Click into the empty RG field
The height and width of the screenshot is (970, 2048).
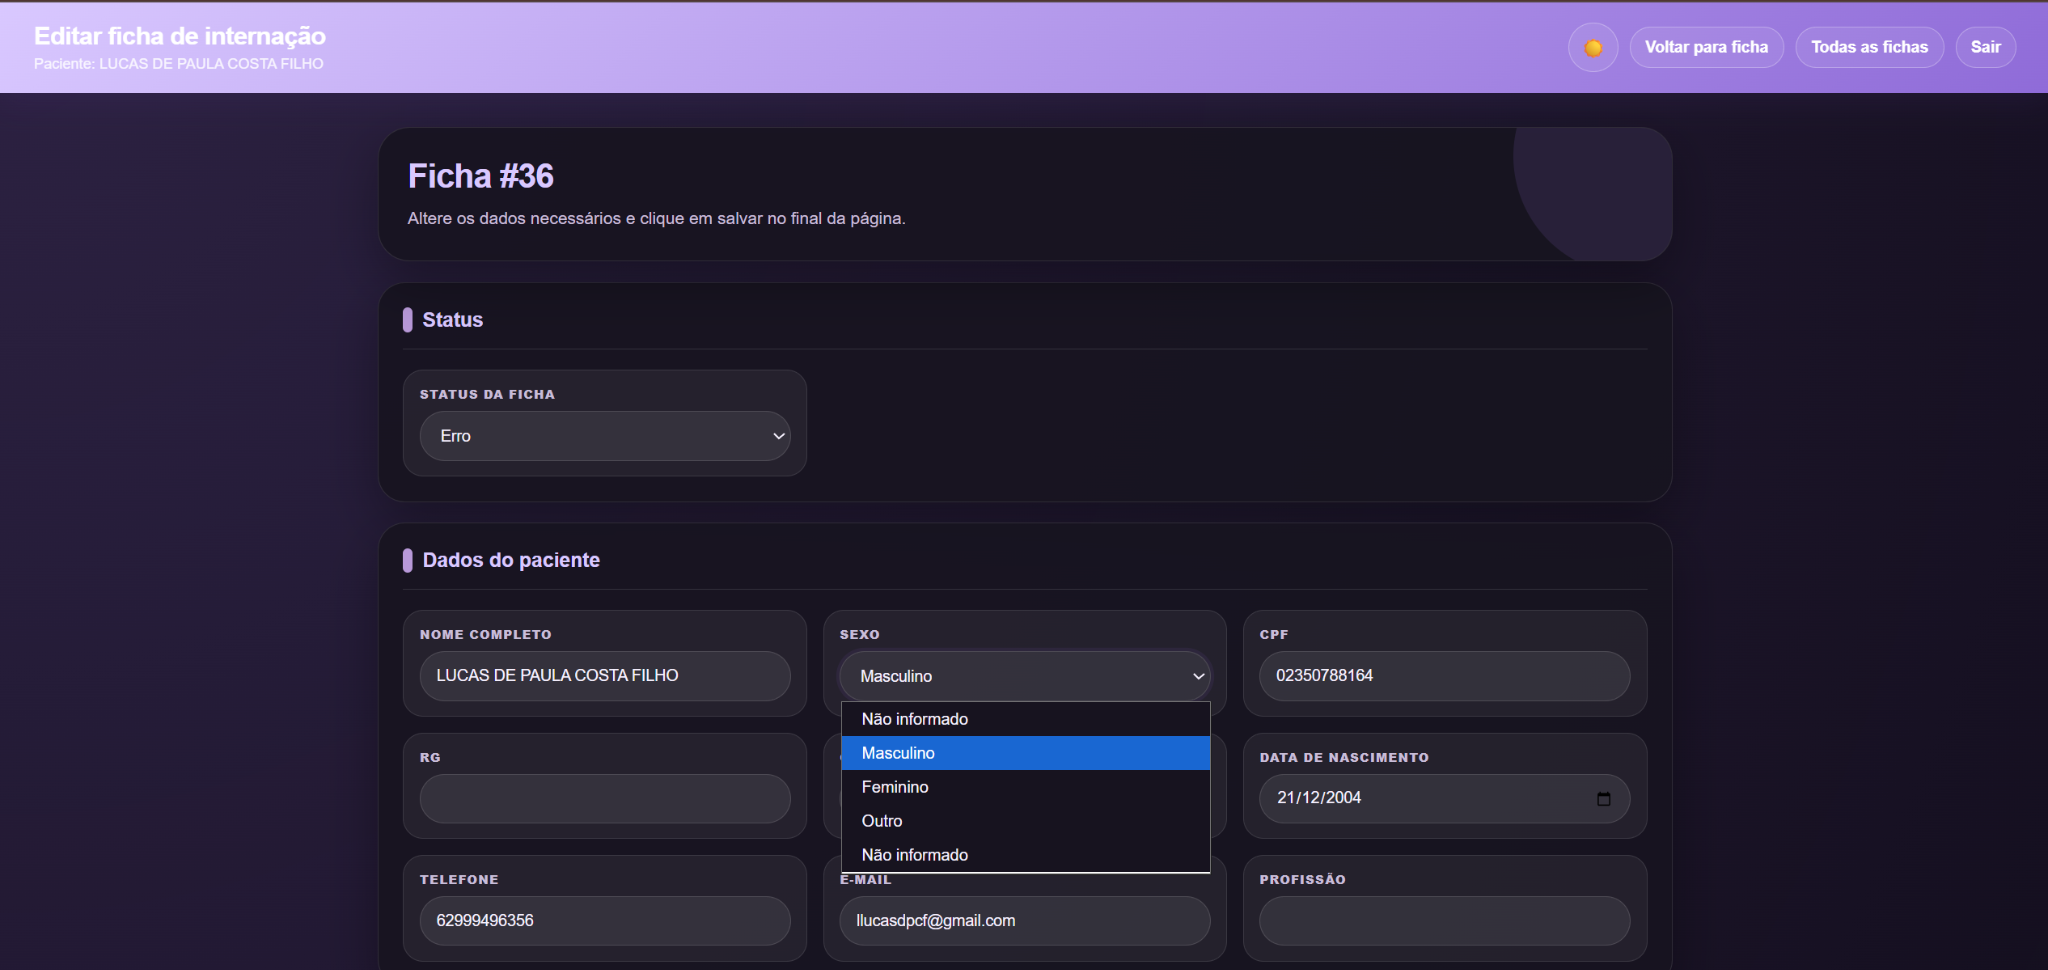(605, 798)
